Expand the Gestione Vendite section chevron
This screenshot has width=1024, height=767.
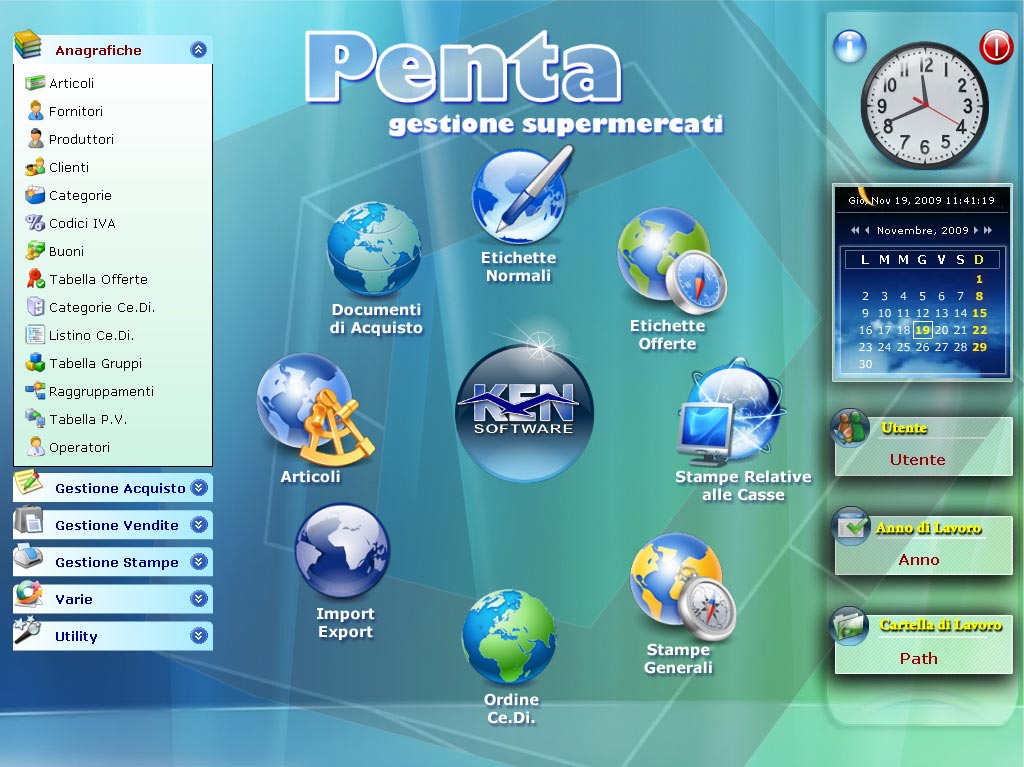[199, 525]
